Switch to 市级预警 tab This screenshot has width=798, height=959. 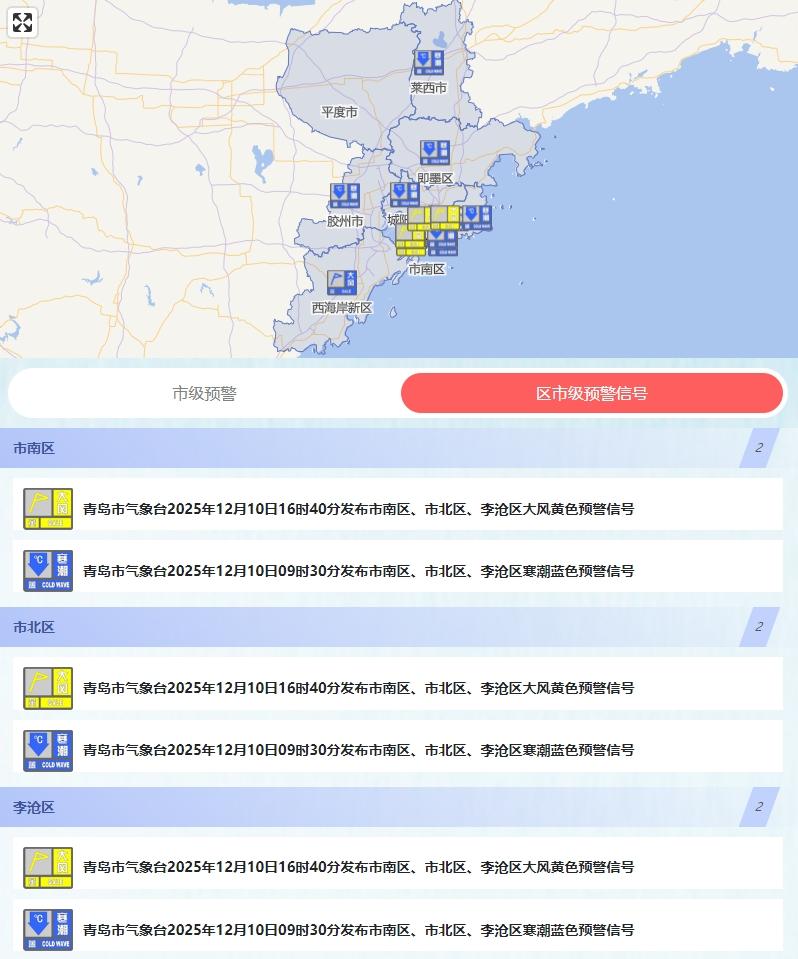(x=204, y=393)
